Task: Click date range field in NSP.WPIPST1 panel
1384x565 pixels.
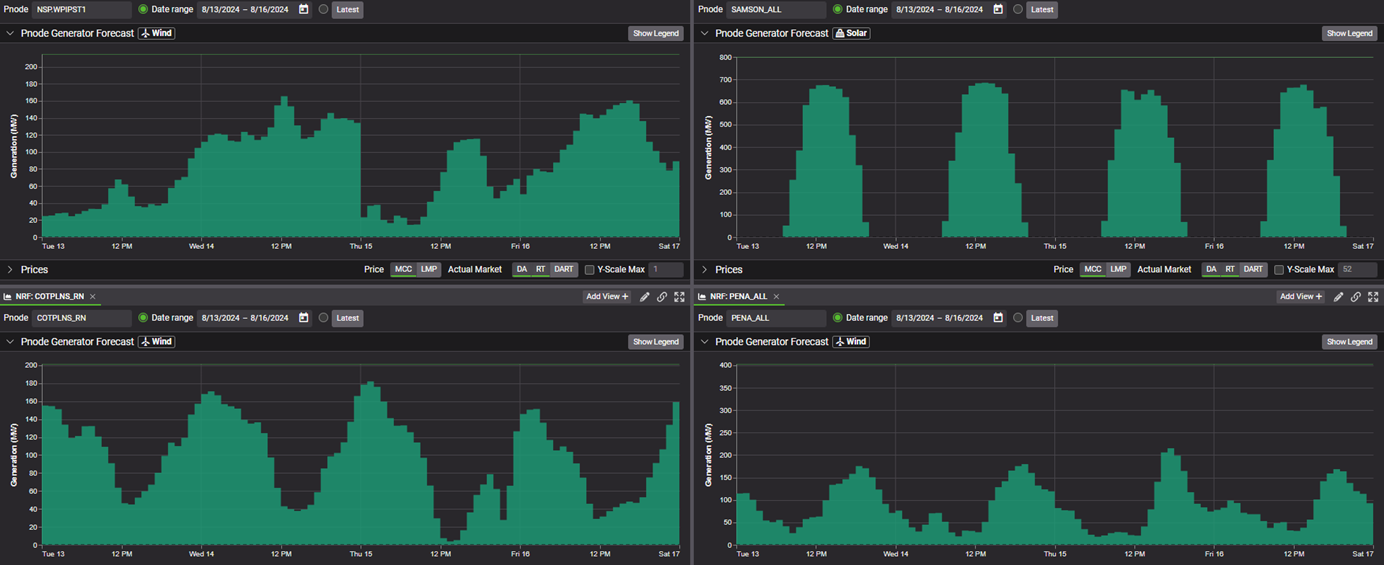Action: point(254,10)
